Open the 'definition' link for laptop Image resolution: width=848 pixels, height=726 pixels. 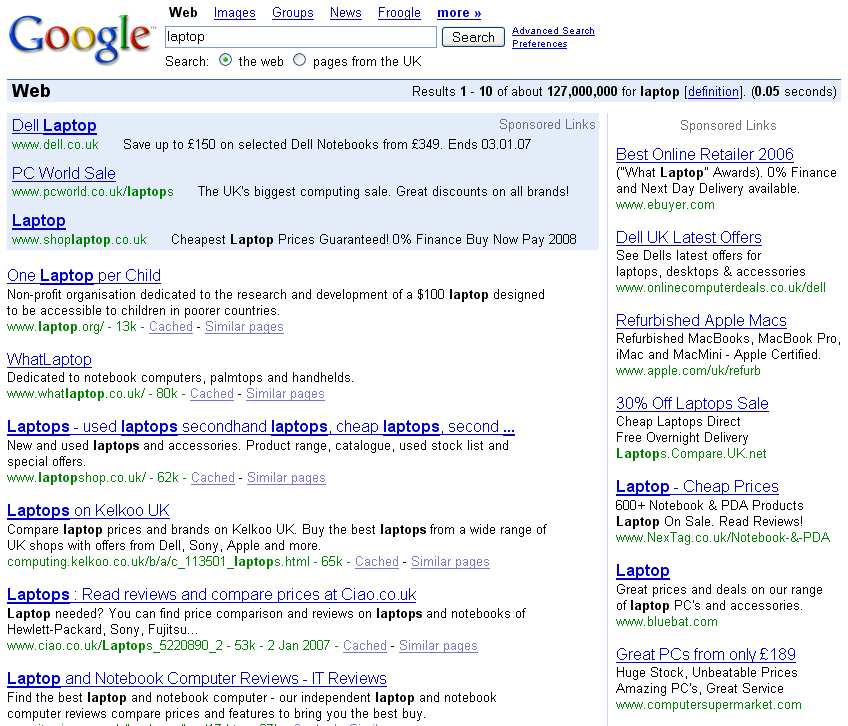(713, 91)
